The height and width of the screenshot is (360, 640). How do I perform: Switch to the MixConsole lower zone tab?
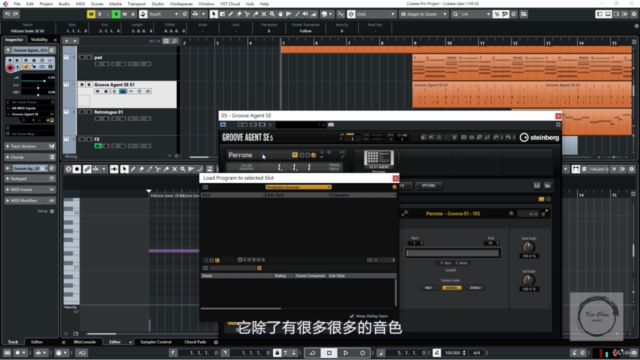coord(84,342)
